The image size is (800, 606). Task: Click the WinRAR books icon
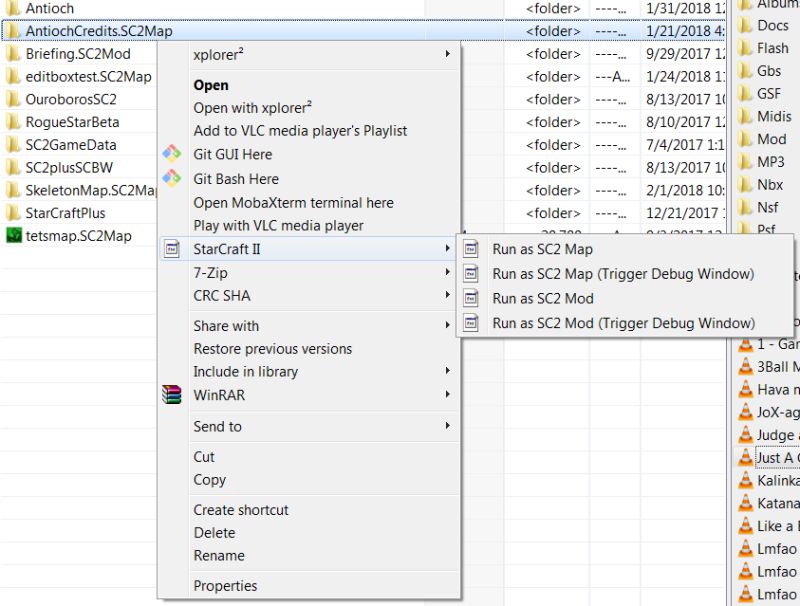coord(172,395)
